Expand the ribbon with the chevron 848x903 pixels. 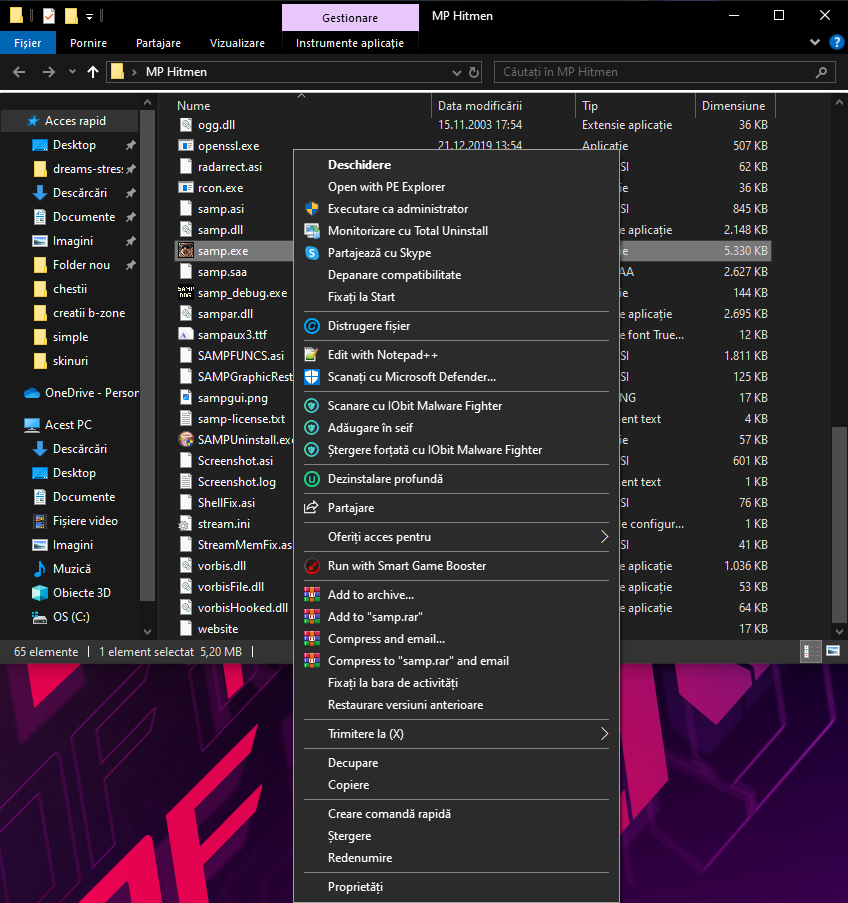815,42
